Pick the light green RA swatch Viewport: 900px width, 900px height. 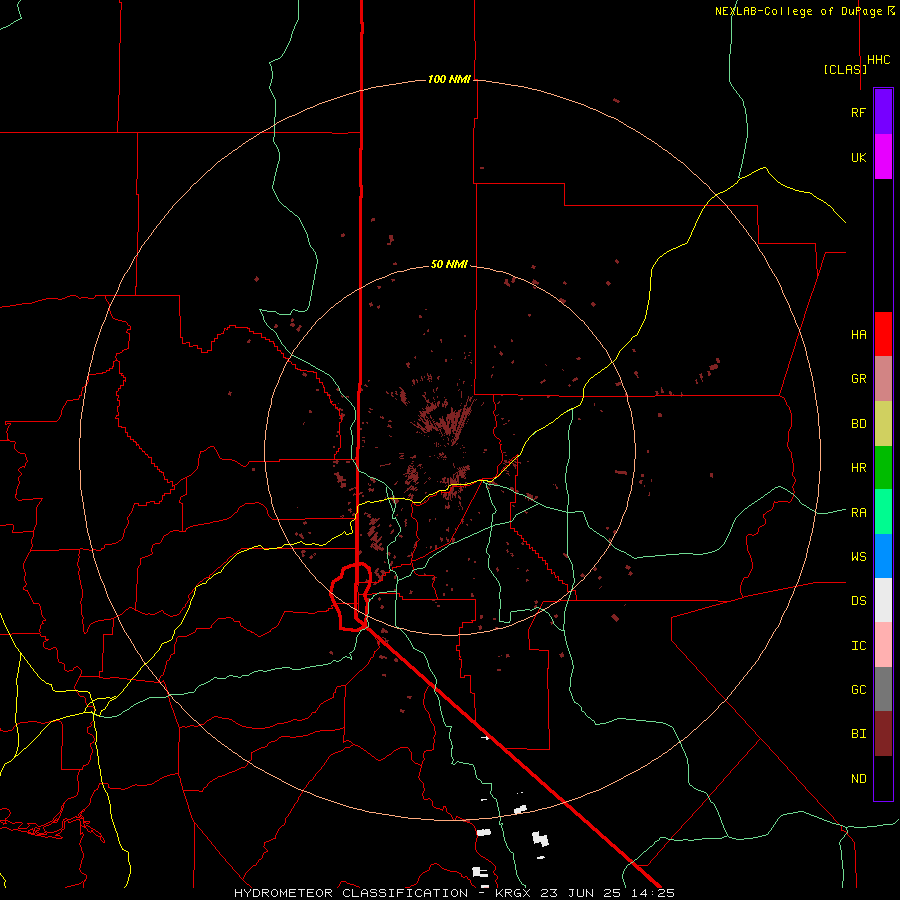(x=883, y=512)
